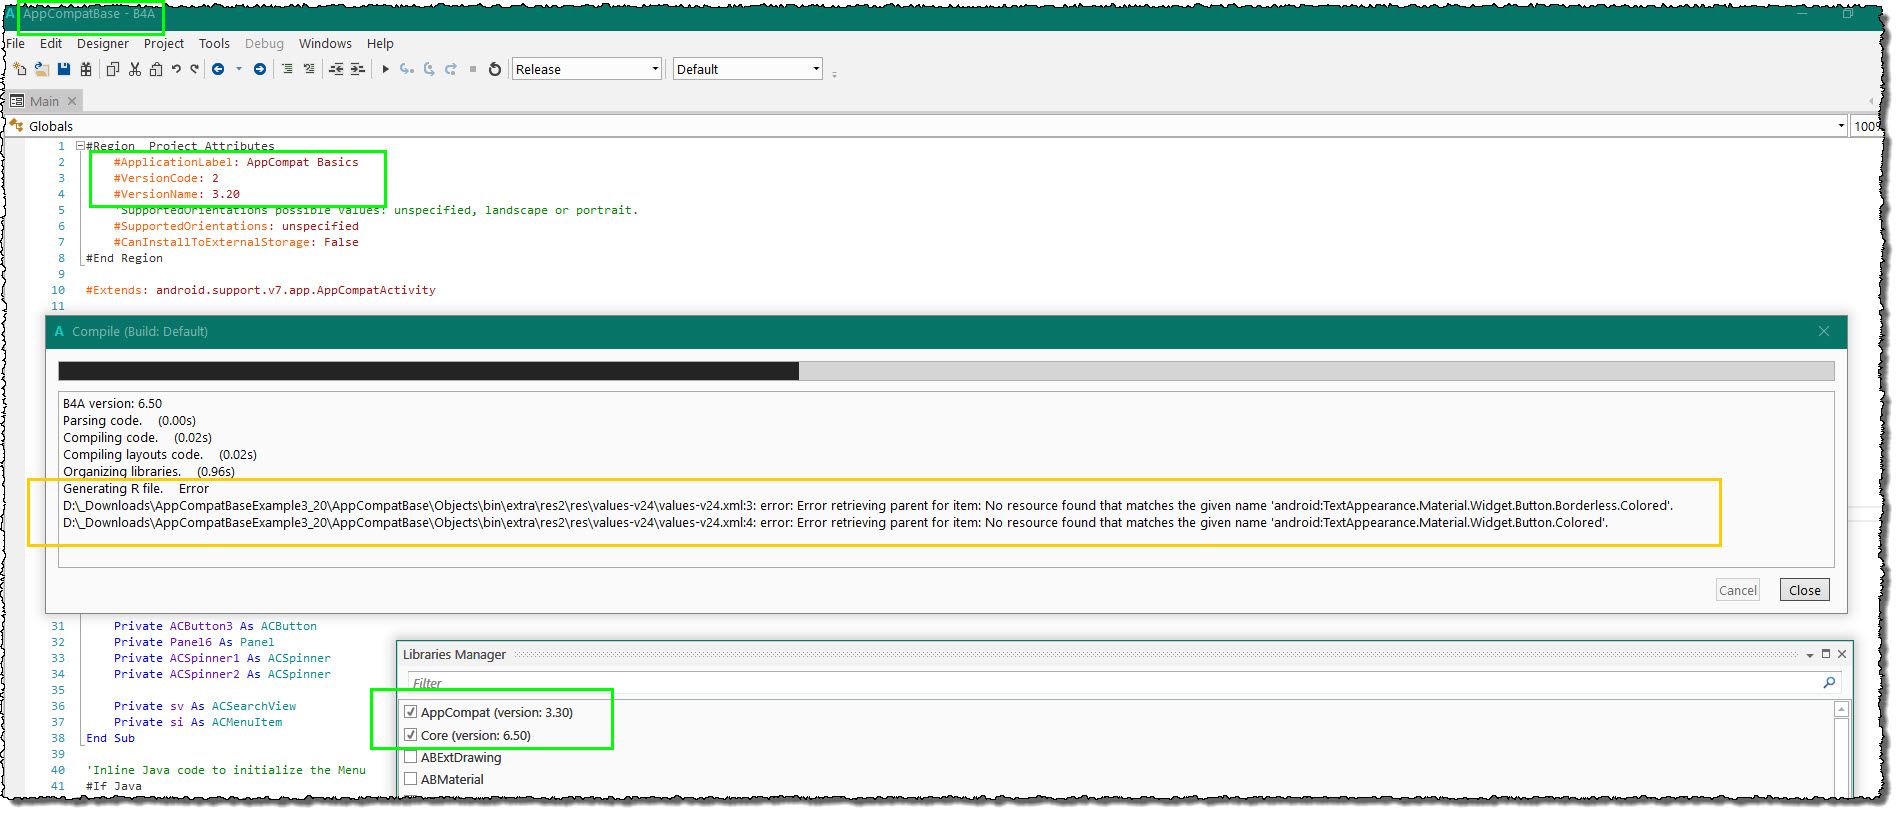Image resolution: width=1901 pixels, height=819 pixels.
Task: Click the 'Private sv As ACSearchView' code line
Action: pos(205,706)
